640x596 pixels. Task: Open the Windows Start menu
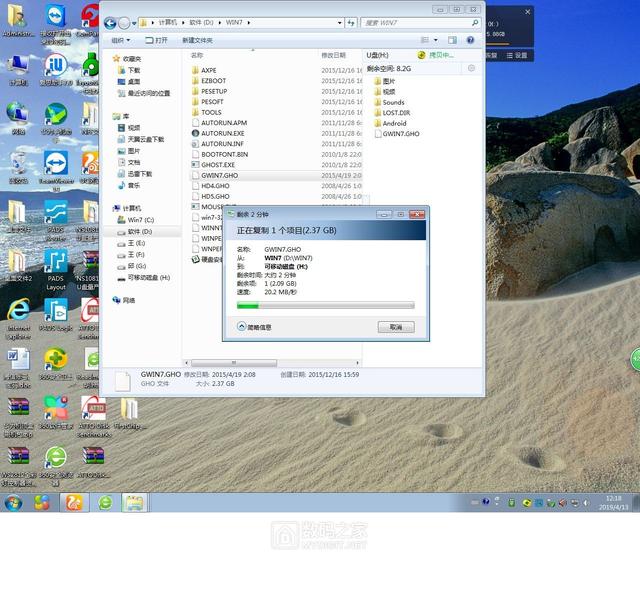(13, 502)
